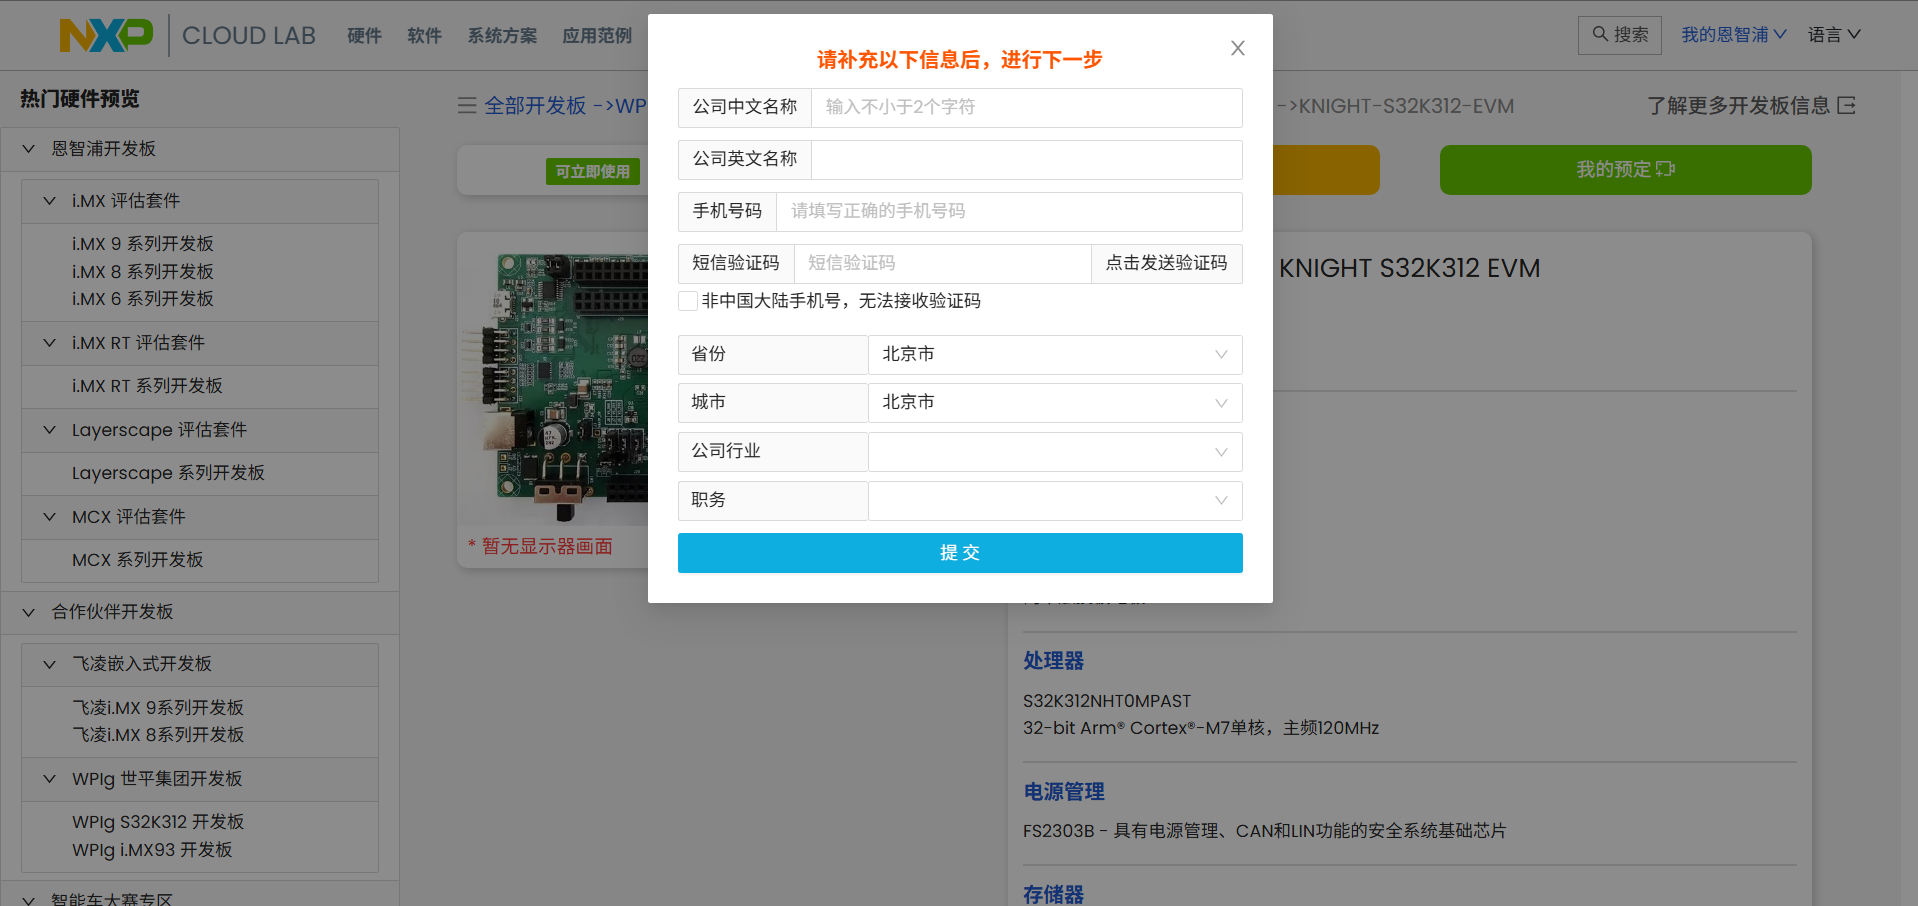
Task: Expand 我的恩智浦 account menu
Action: (1734, 35)
